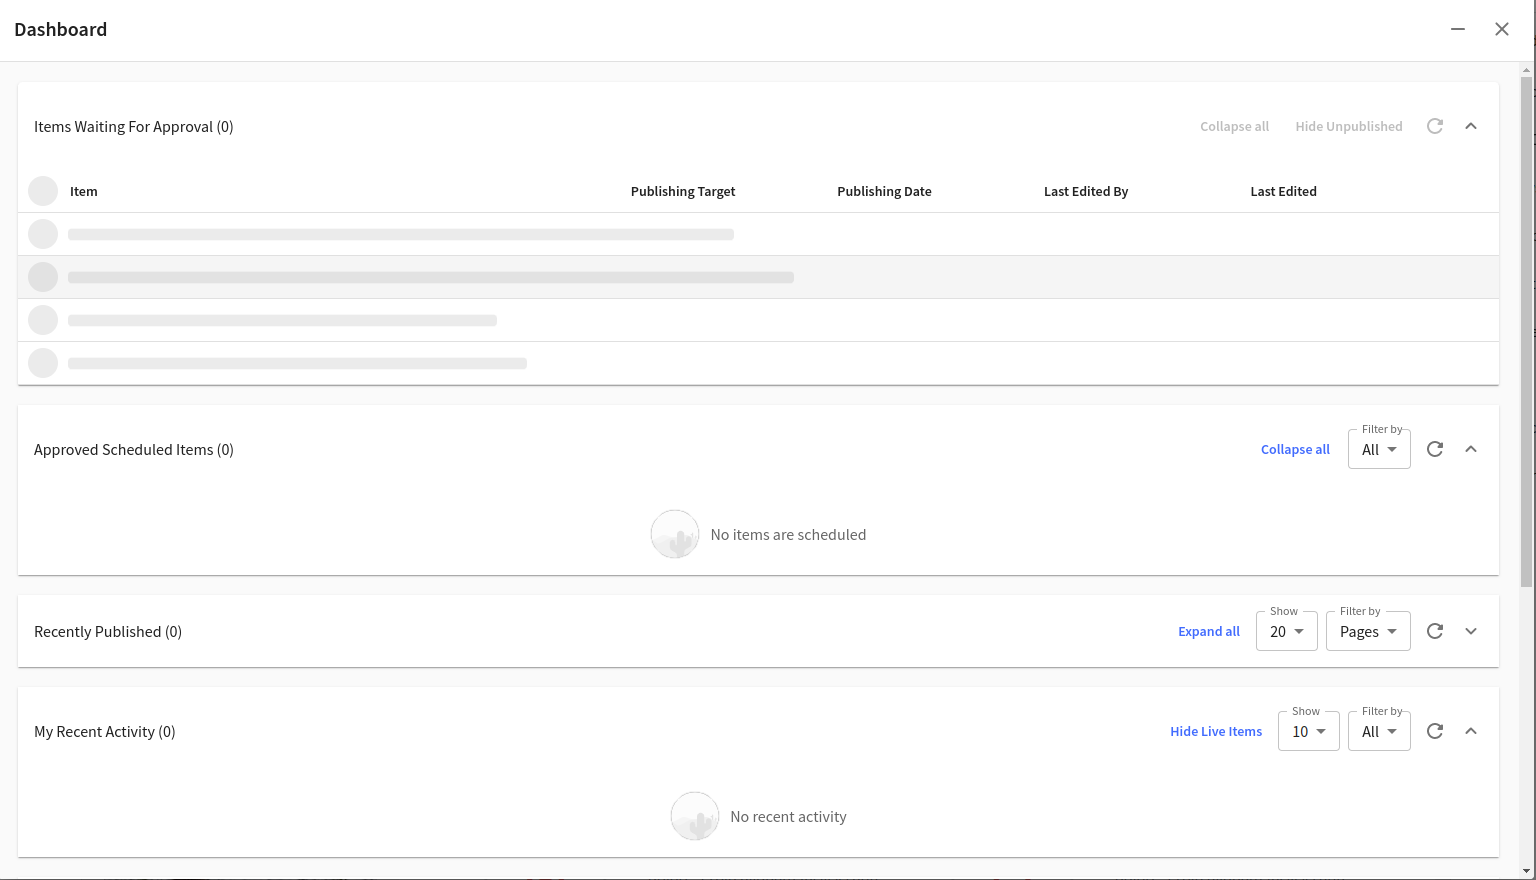
Task: Collapse the My Recent Activity section
Action: [x=1471, y=731]
